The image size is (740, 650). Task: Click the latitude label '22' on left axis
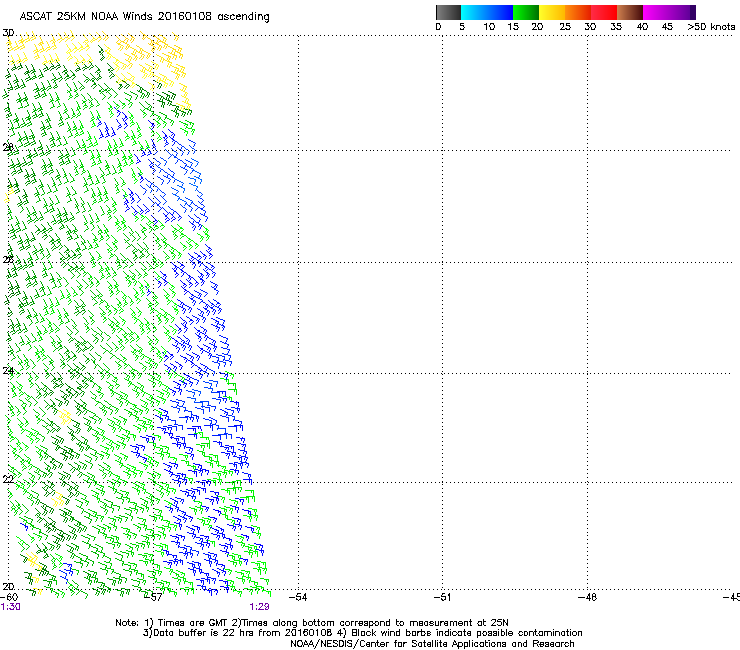pyautogui.click(x=8, y=479)
